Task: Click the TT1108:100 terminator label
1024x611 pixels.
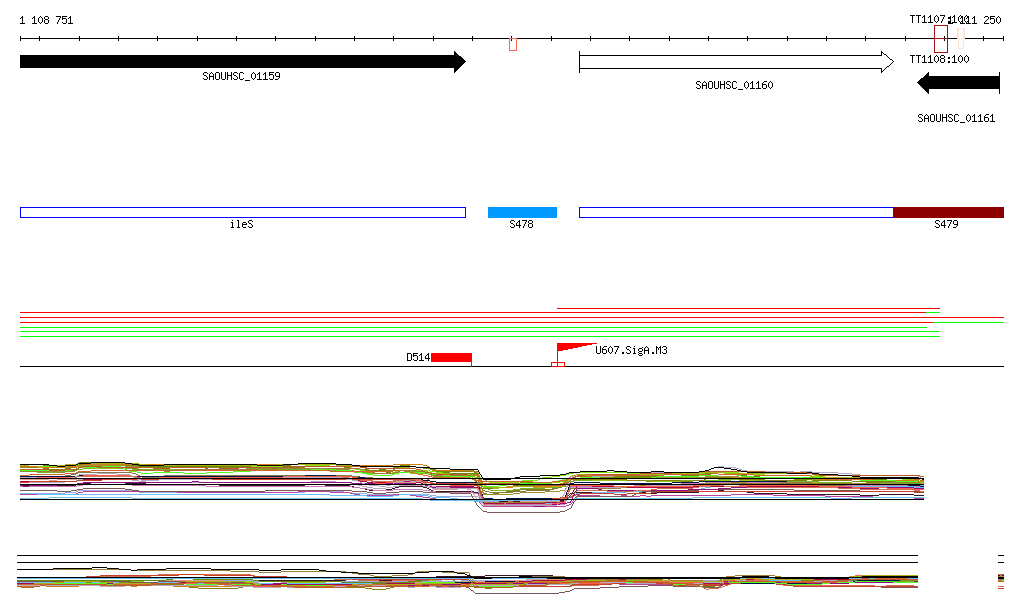Action: point(939,59)
